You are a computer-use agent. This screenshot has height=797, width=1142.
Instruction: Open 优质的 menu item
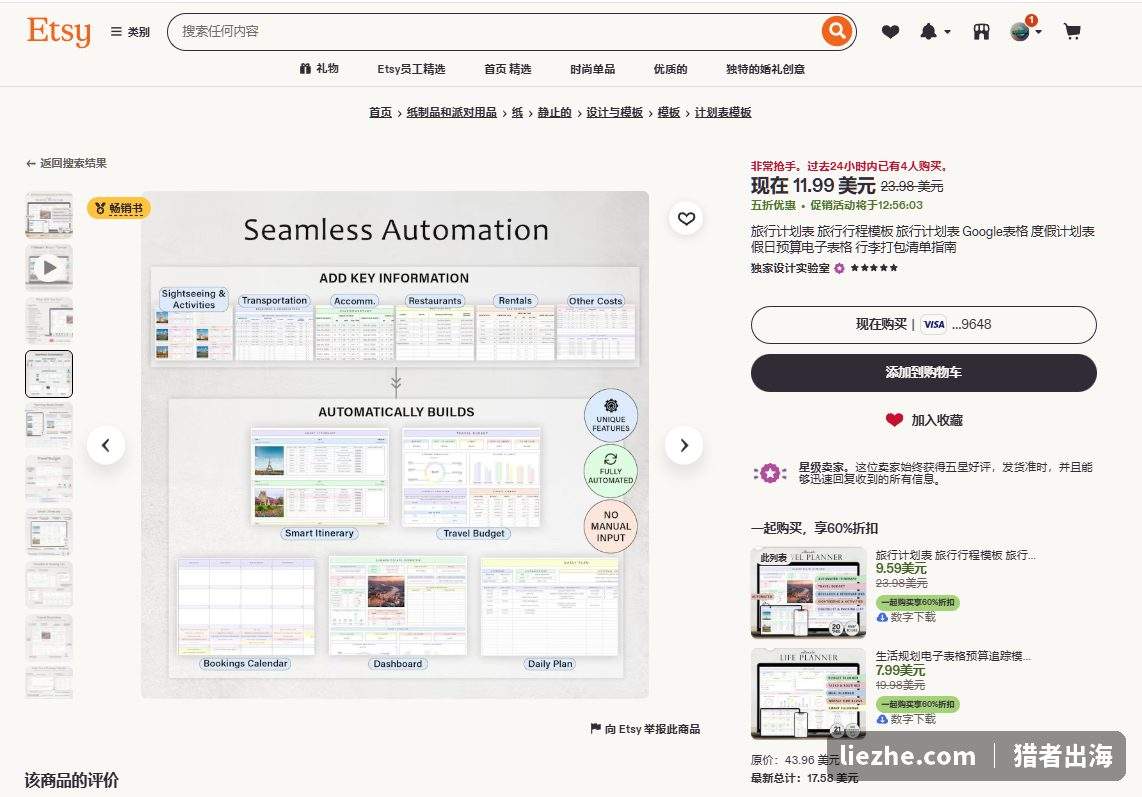coord(670,69)
